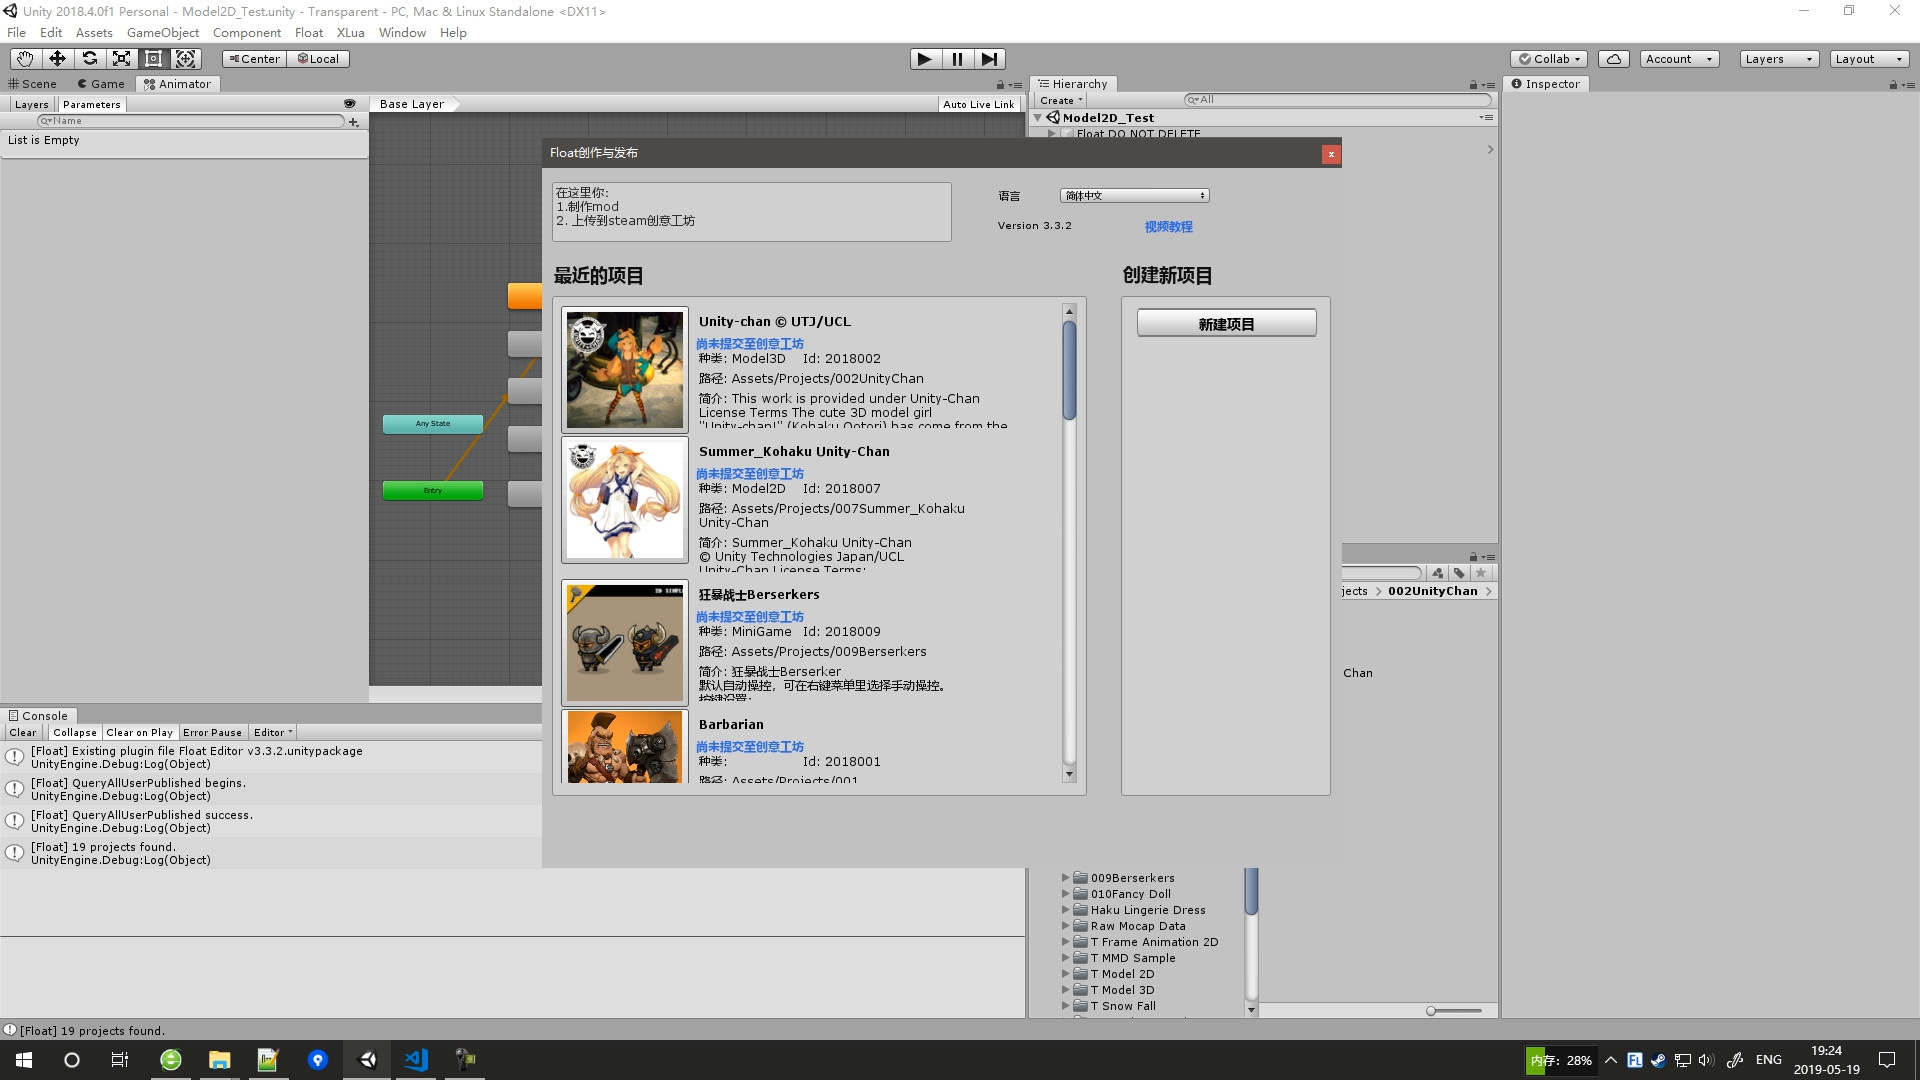Open the cloud services panel icon
Screen dimensions: 1920x1080
(1613, 59)
